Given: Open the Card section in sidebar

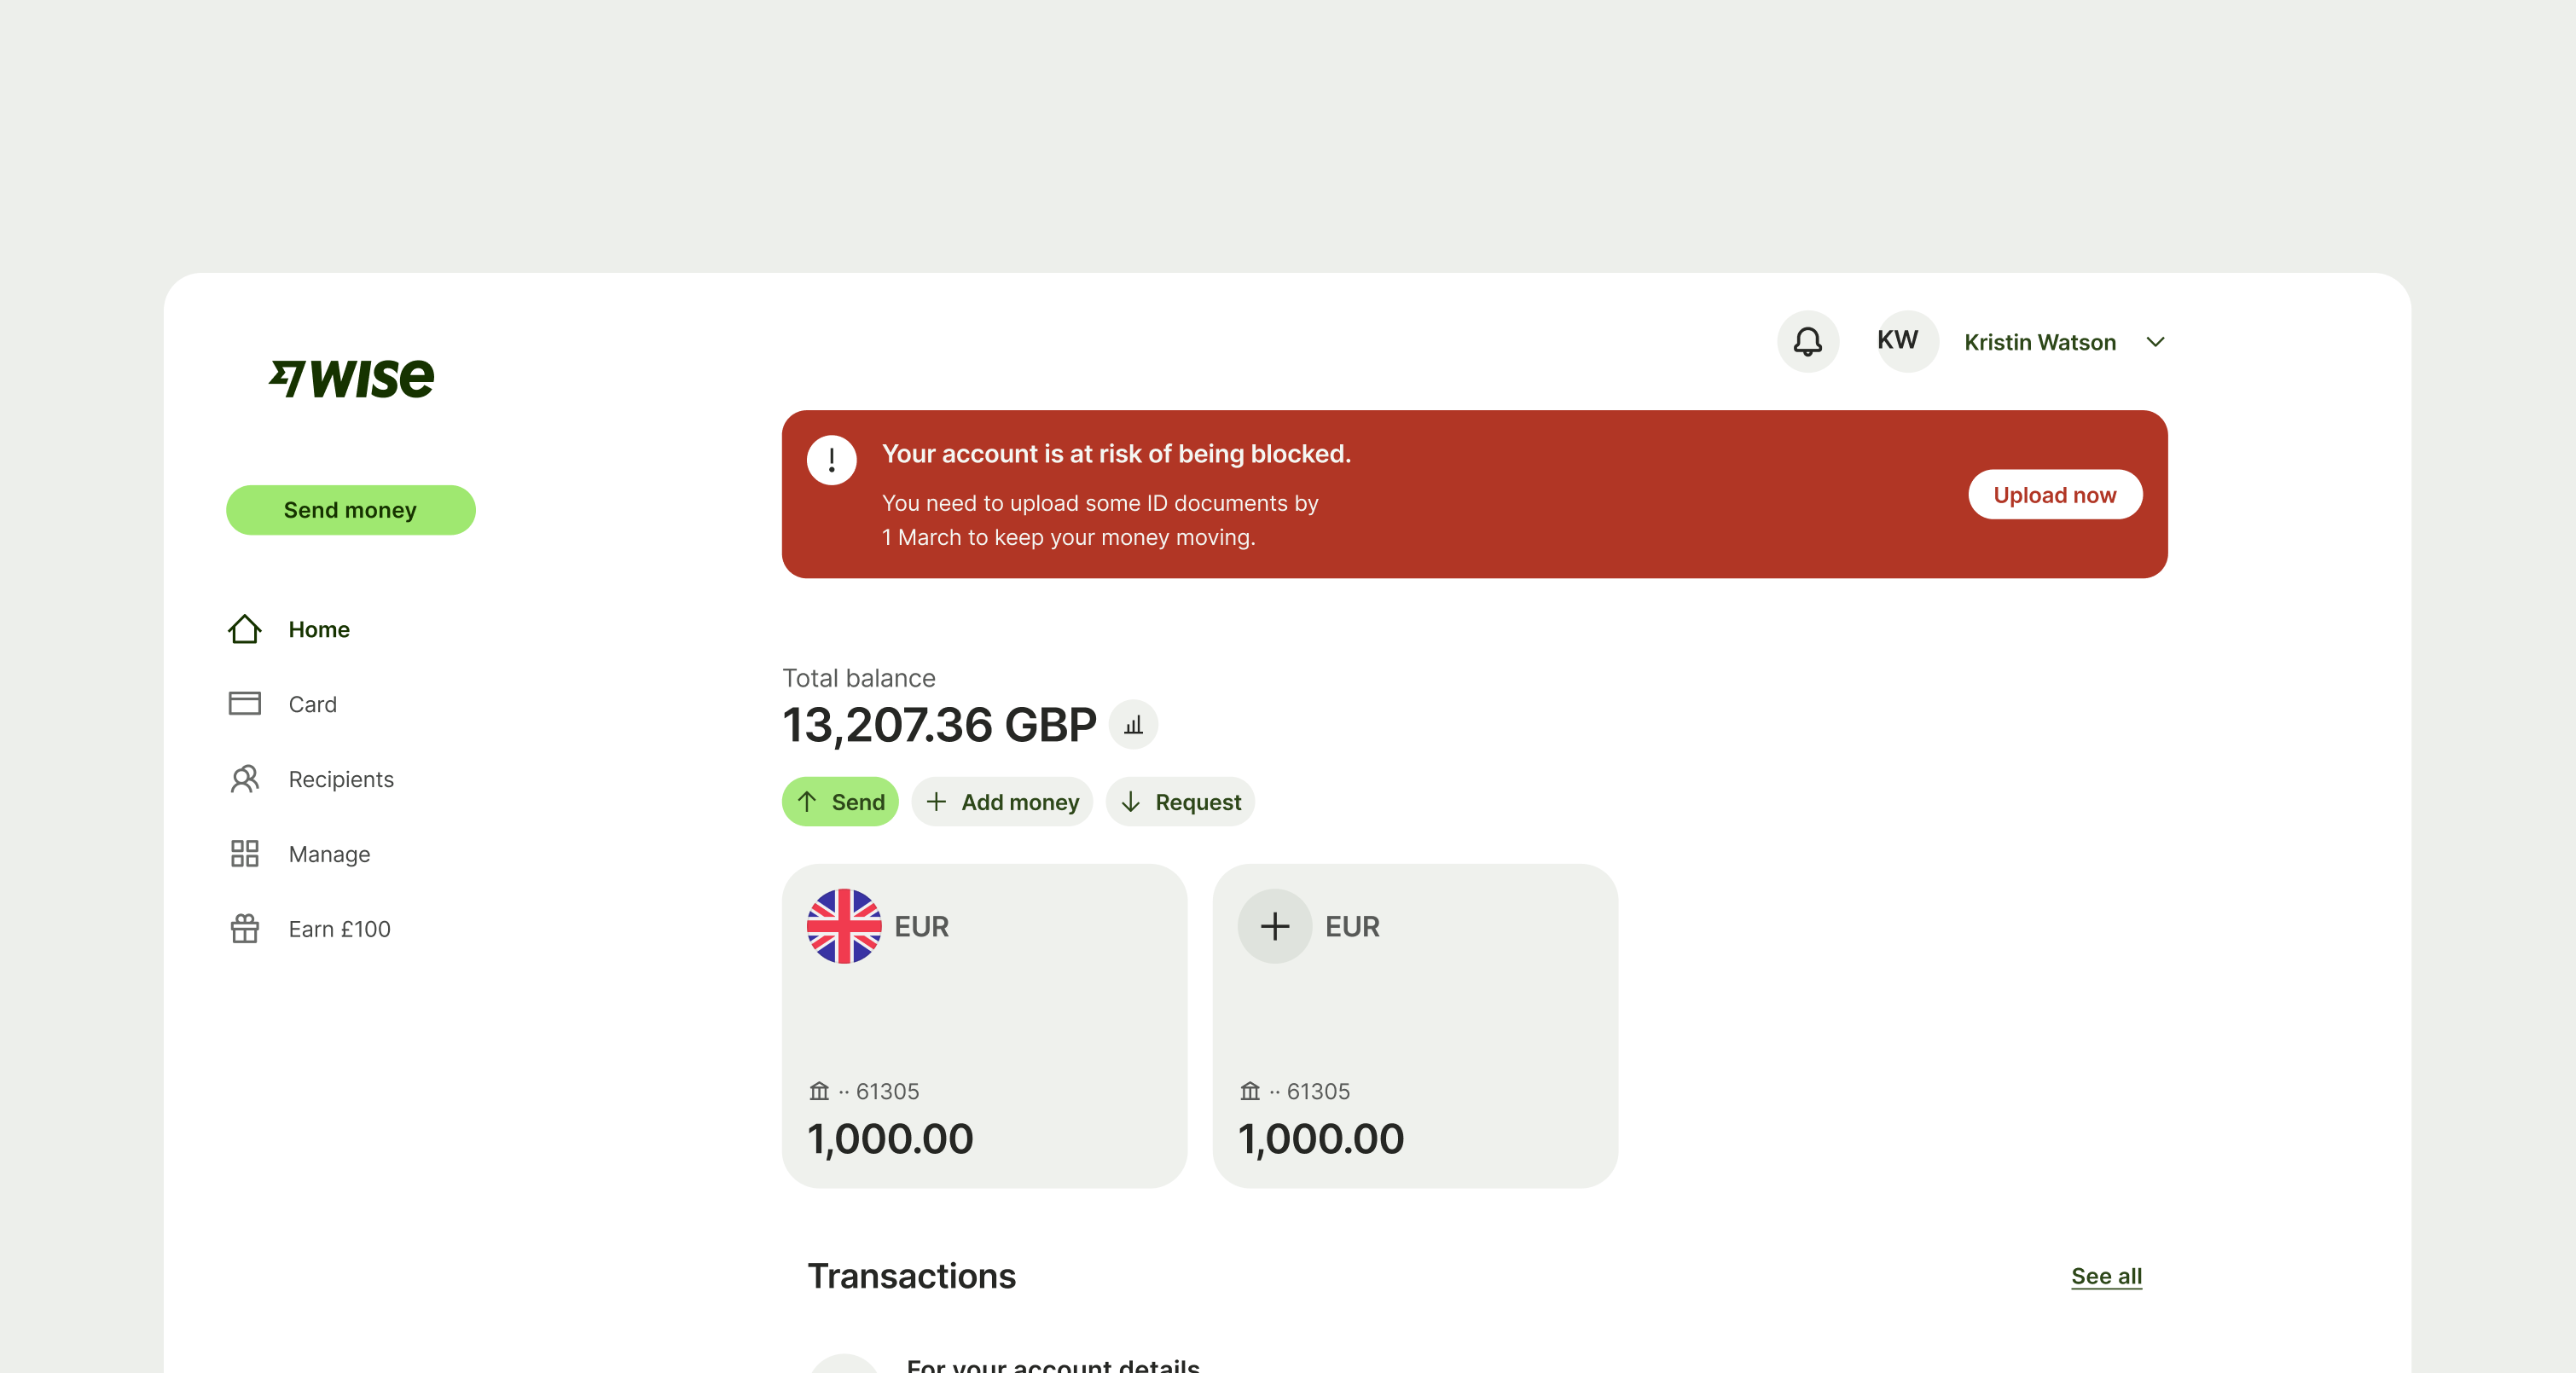Looking at the screenshot, I should pos(312,704).
